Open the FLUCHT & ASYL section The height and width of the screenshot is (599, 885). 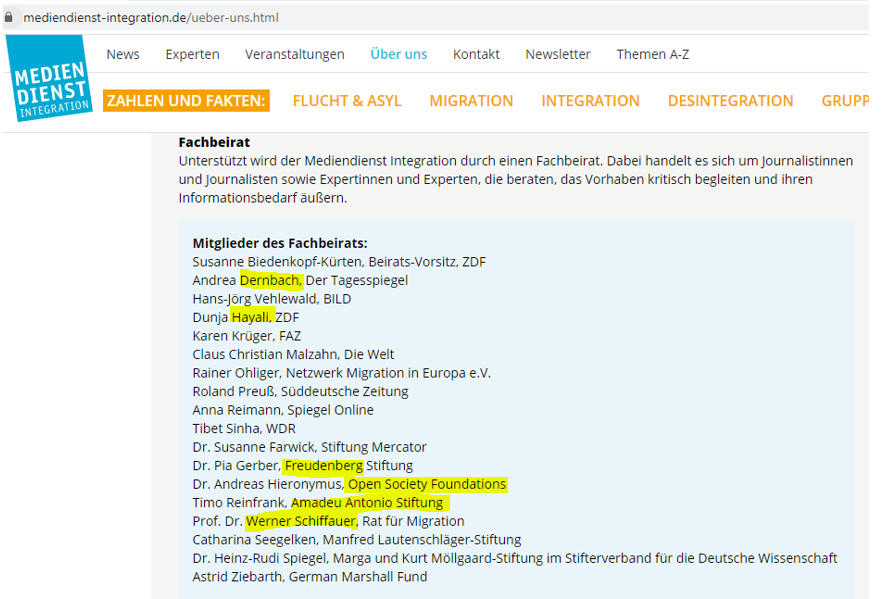click(x=347, y=100)
